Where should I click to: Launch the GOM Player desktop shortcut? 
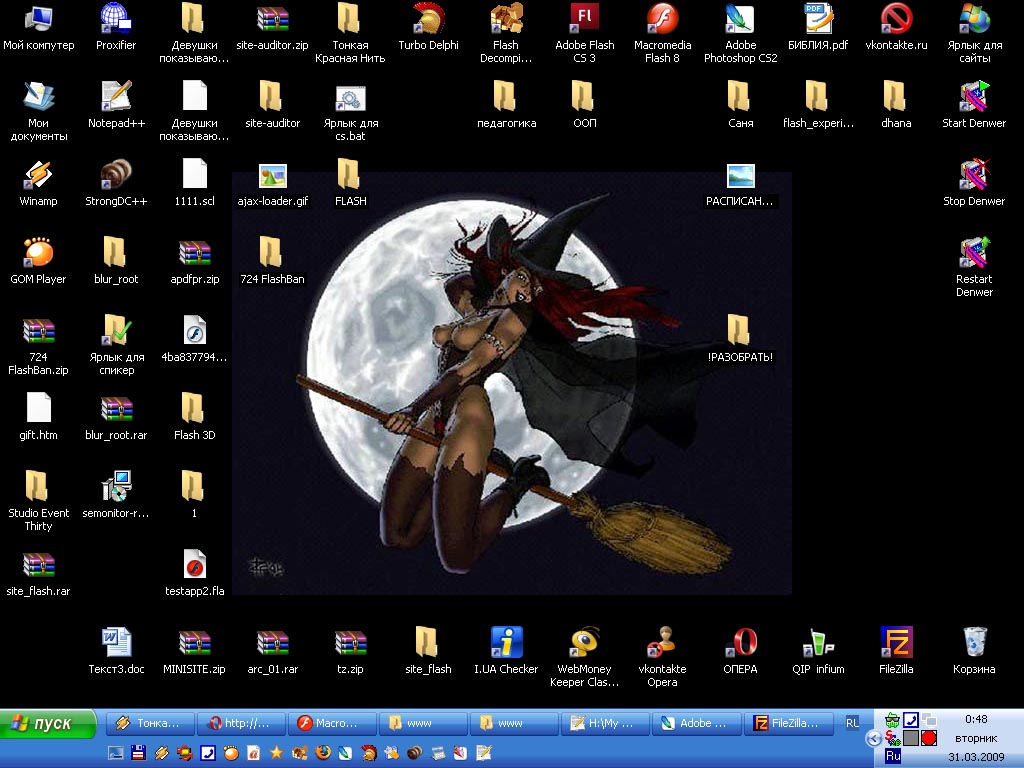tap(39, 261)
